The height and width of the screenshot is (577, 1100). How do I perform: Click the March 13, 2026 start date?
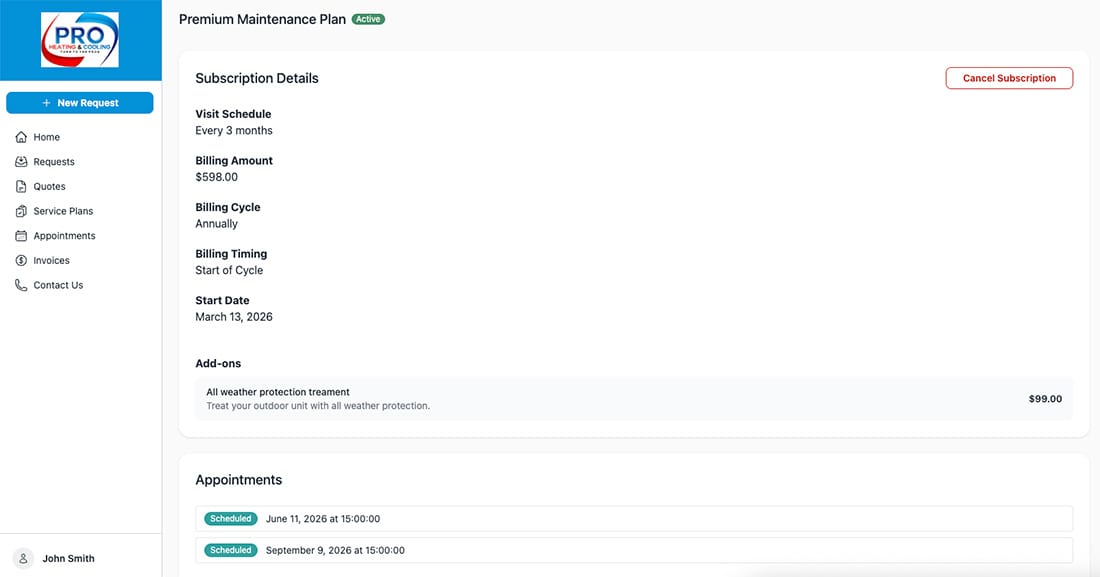click(234, 317)
